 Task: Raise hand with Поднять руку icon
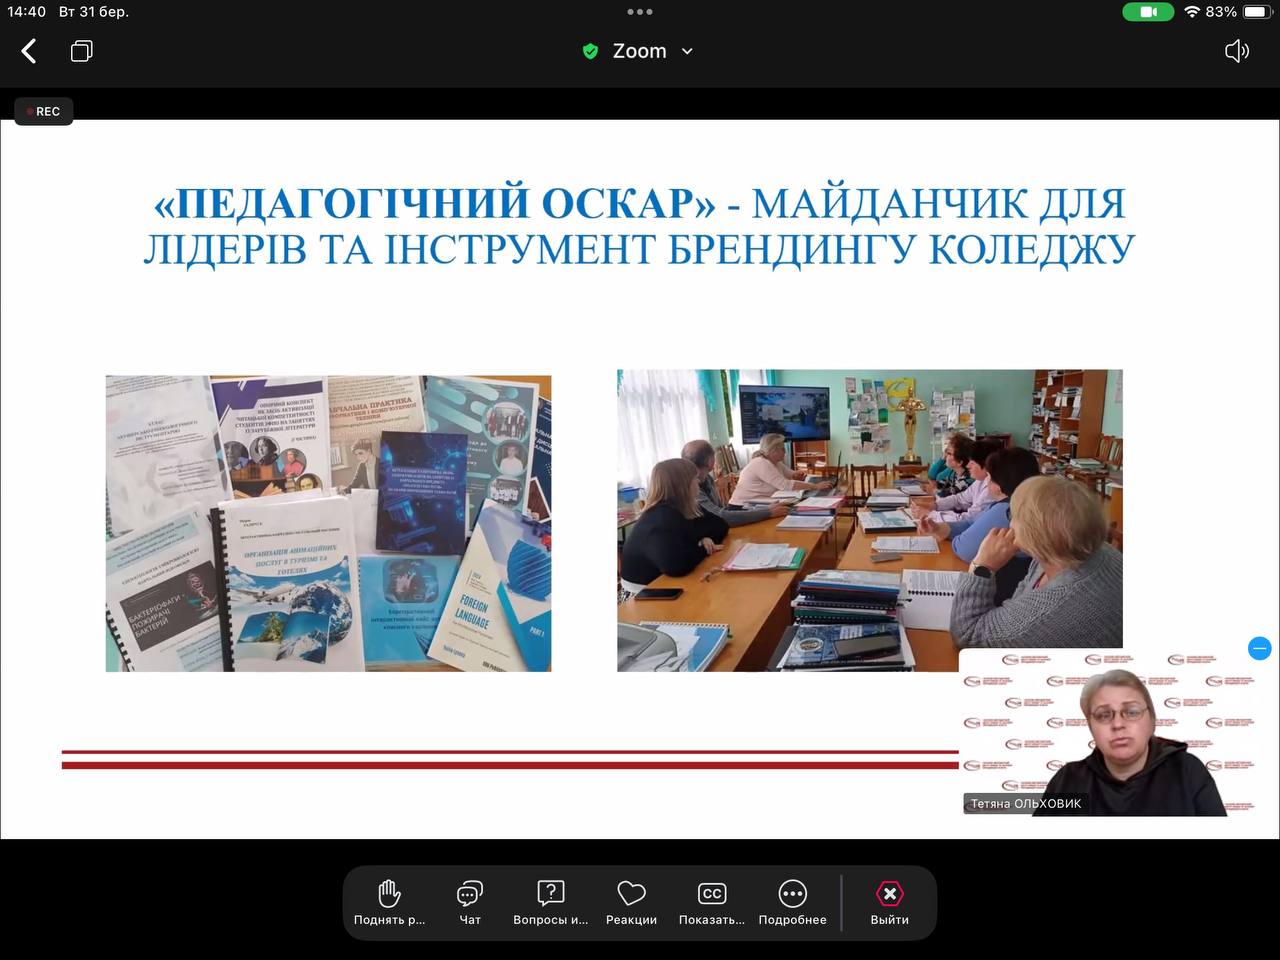[x=389, y=902]
